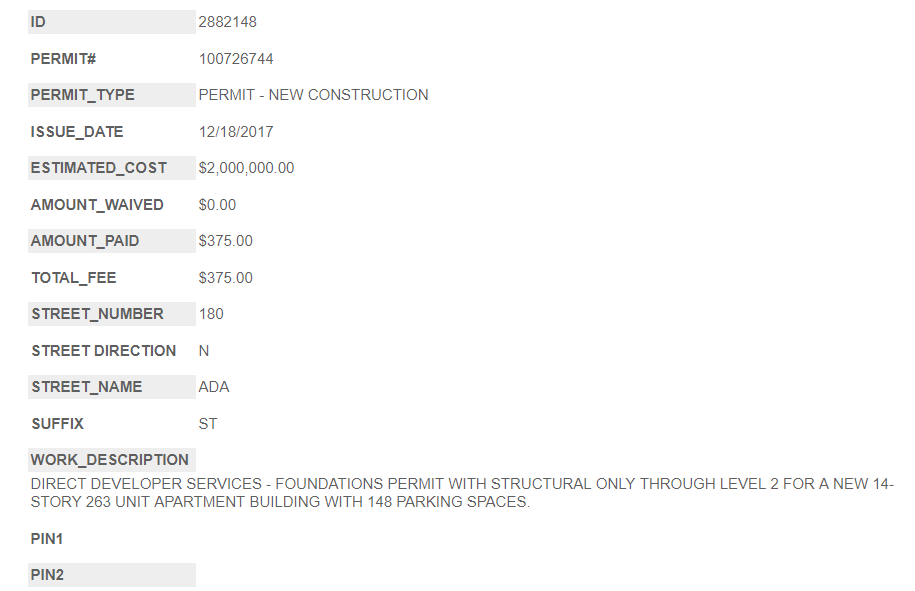Select the $0.00 amount waived value
Image resolution: width=915 pixels, height=591 pixels.
click(x=217, y=205)
